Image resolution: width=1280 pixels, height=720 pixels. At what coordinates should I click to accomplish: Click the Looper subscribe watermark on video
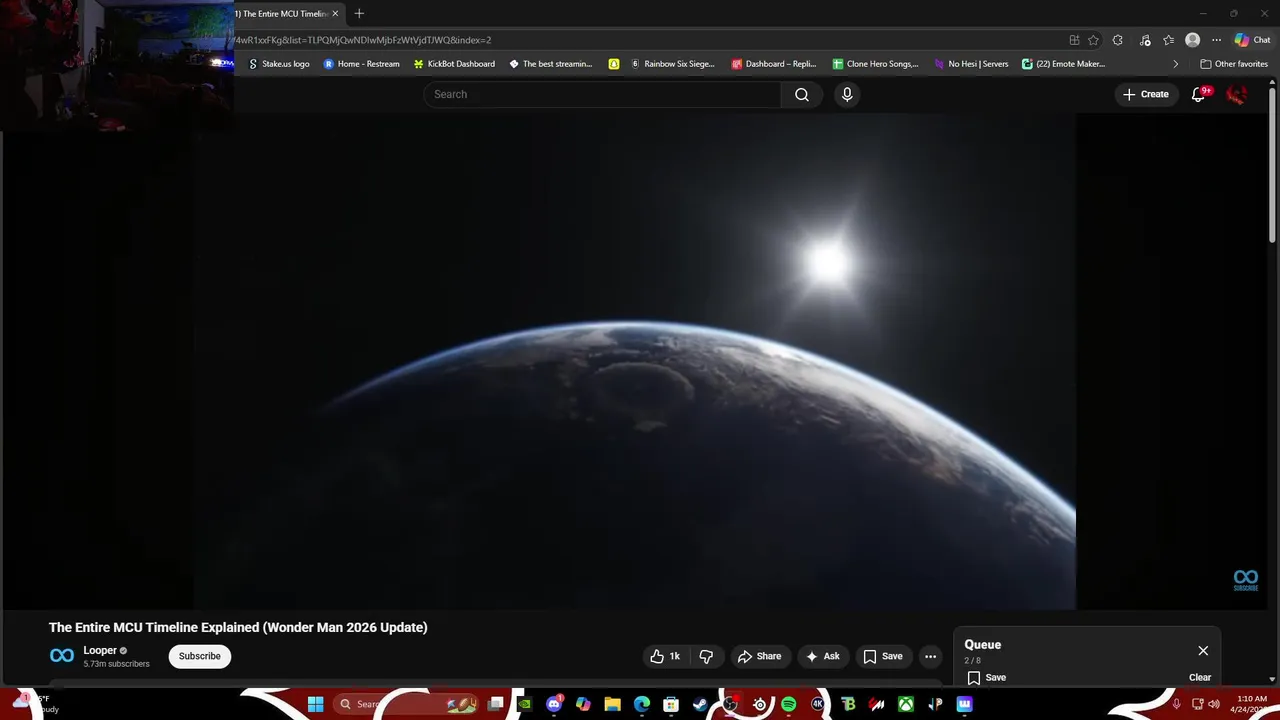1245,580
